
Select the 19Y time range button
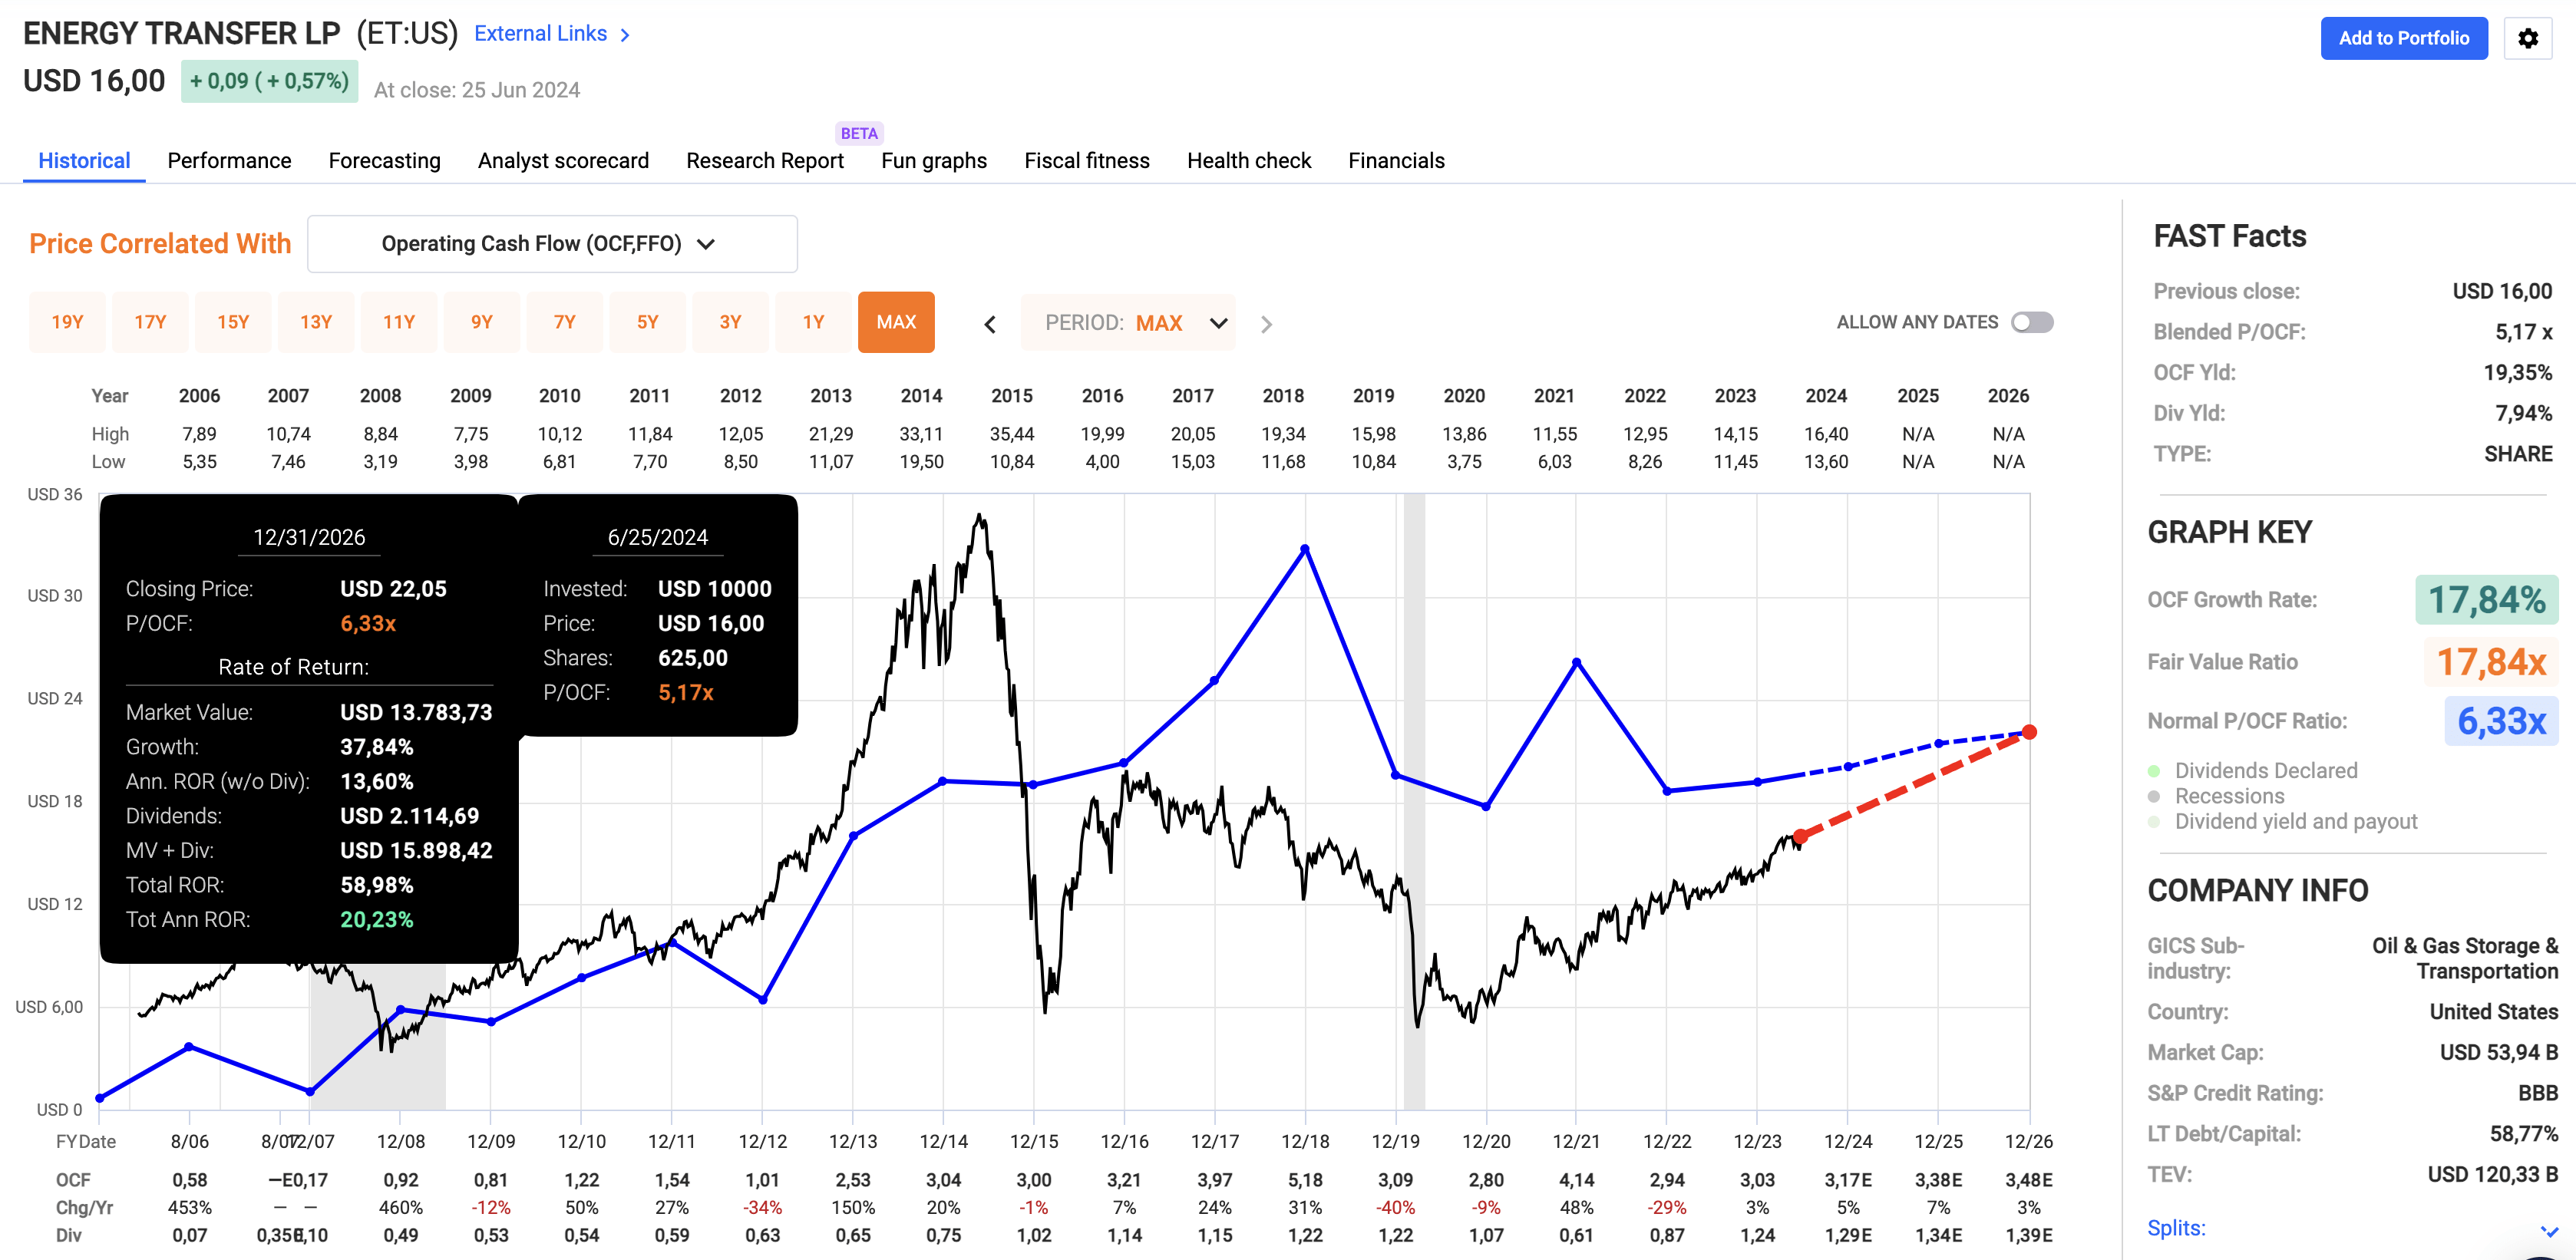[x=67, y=322]
